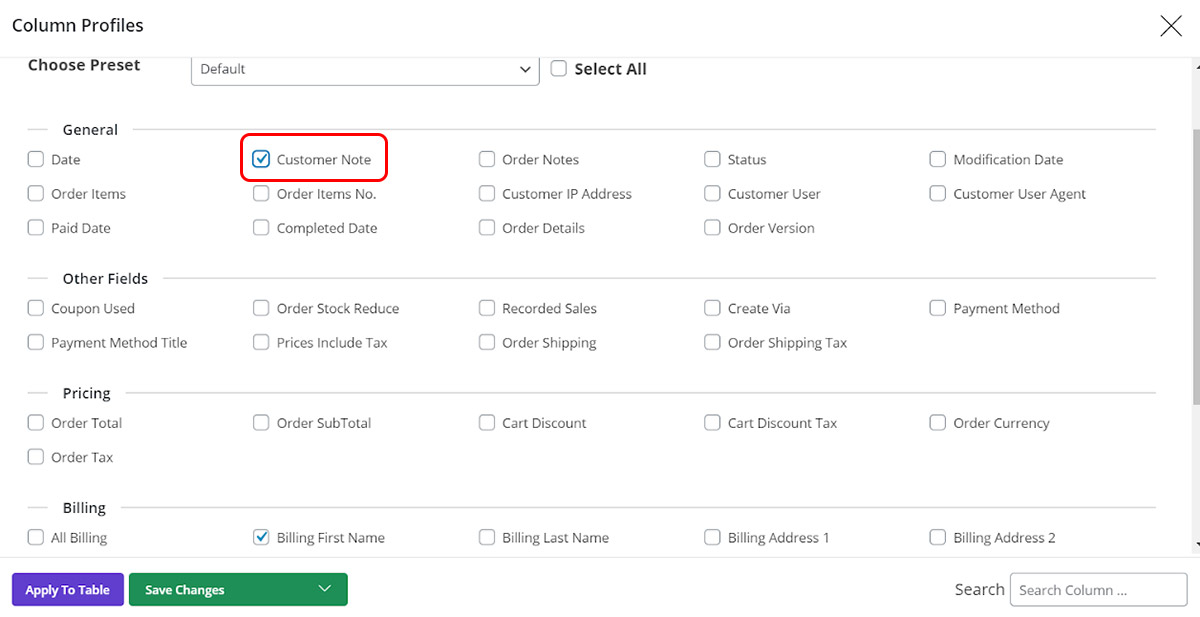This screenshot has height=617, width=1200.
Task: Enable the Order Items checkbox
Action: [35, 193]
